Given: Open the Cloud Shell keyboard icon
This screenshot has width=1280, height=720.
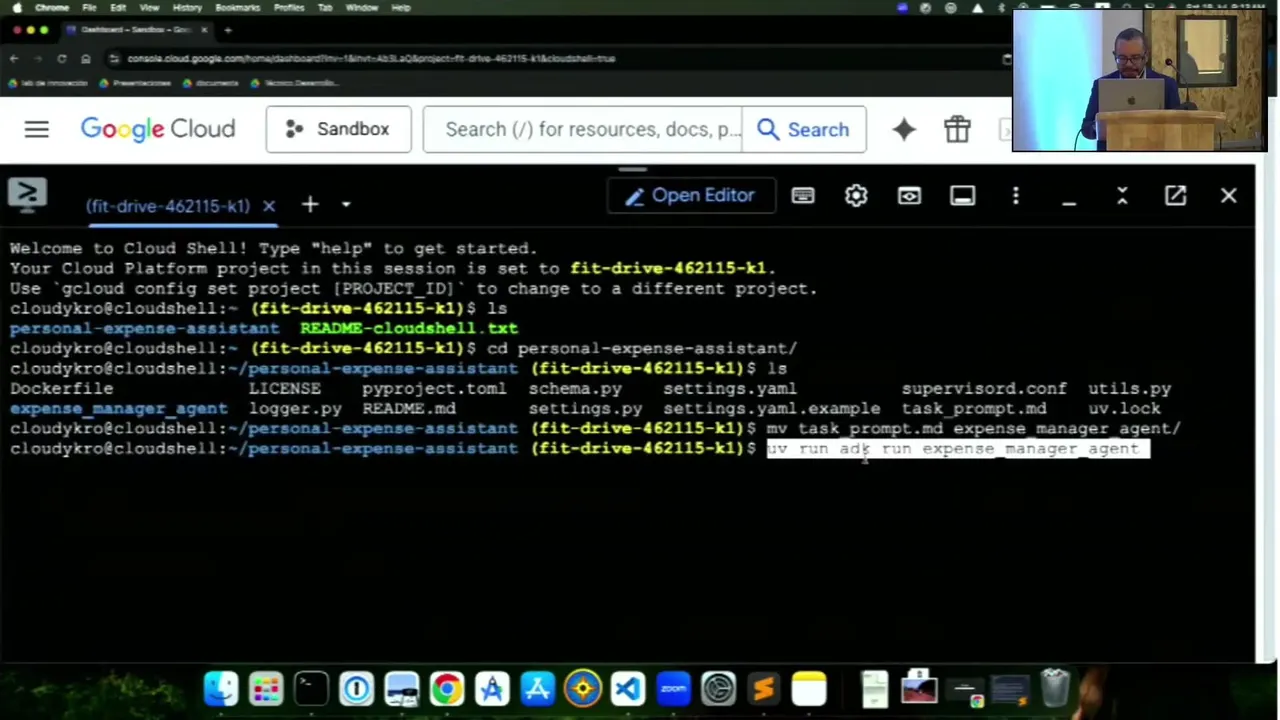Looking at the screenshot, I should click(803, 196).
